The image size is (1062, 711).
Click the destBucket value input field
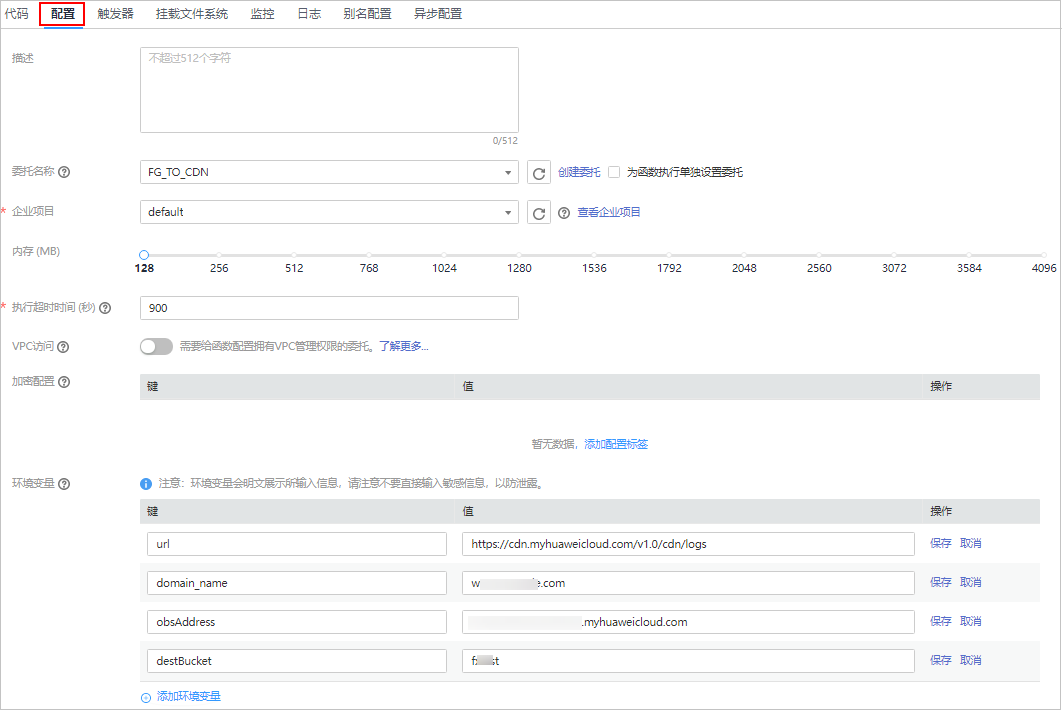(x=688, y=661)
